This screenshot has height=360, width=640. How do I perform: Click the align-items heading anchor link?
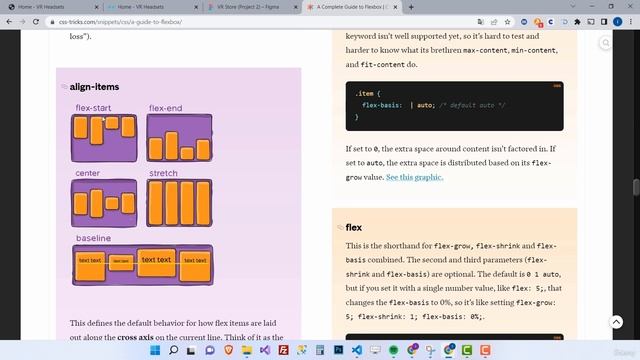[x=64, y=87]
